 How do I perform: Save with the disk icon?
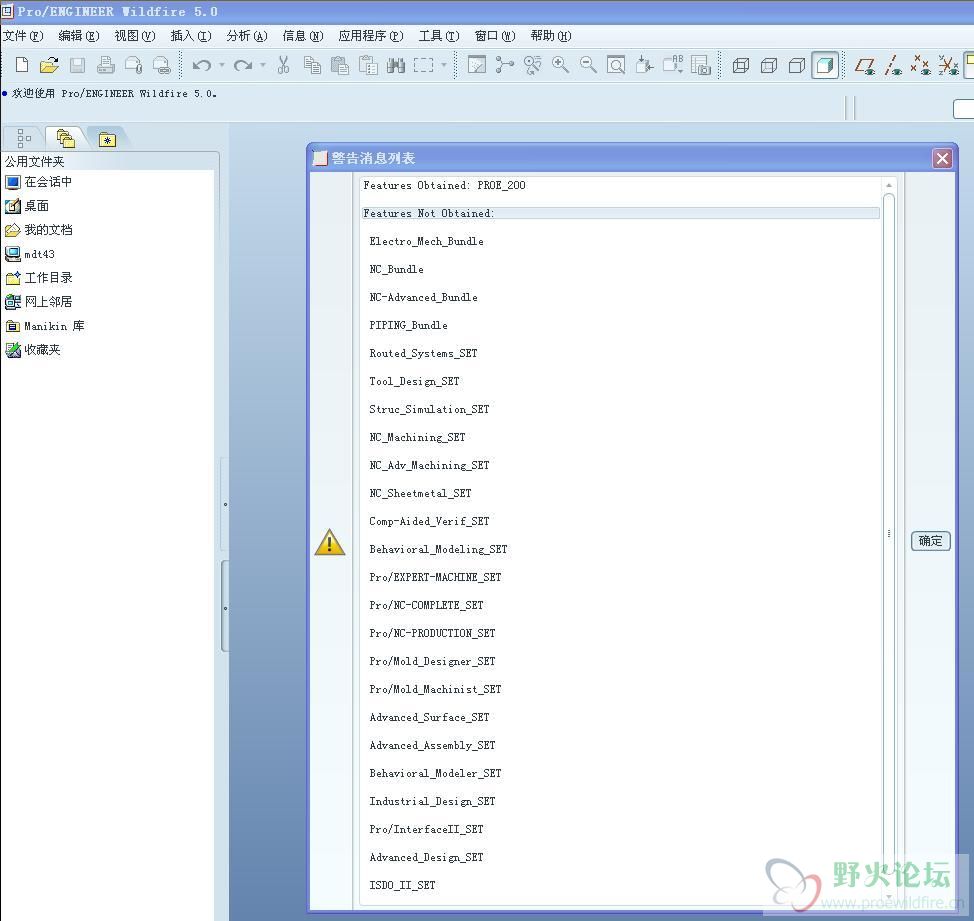pos(77,65)
